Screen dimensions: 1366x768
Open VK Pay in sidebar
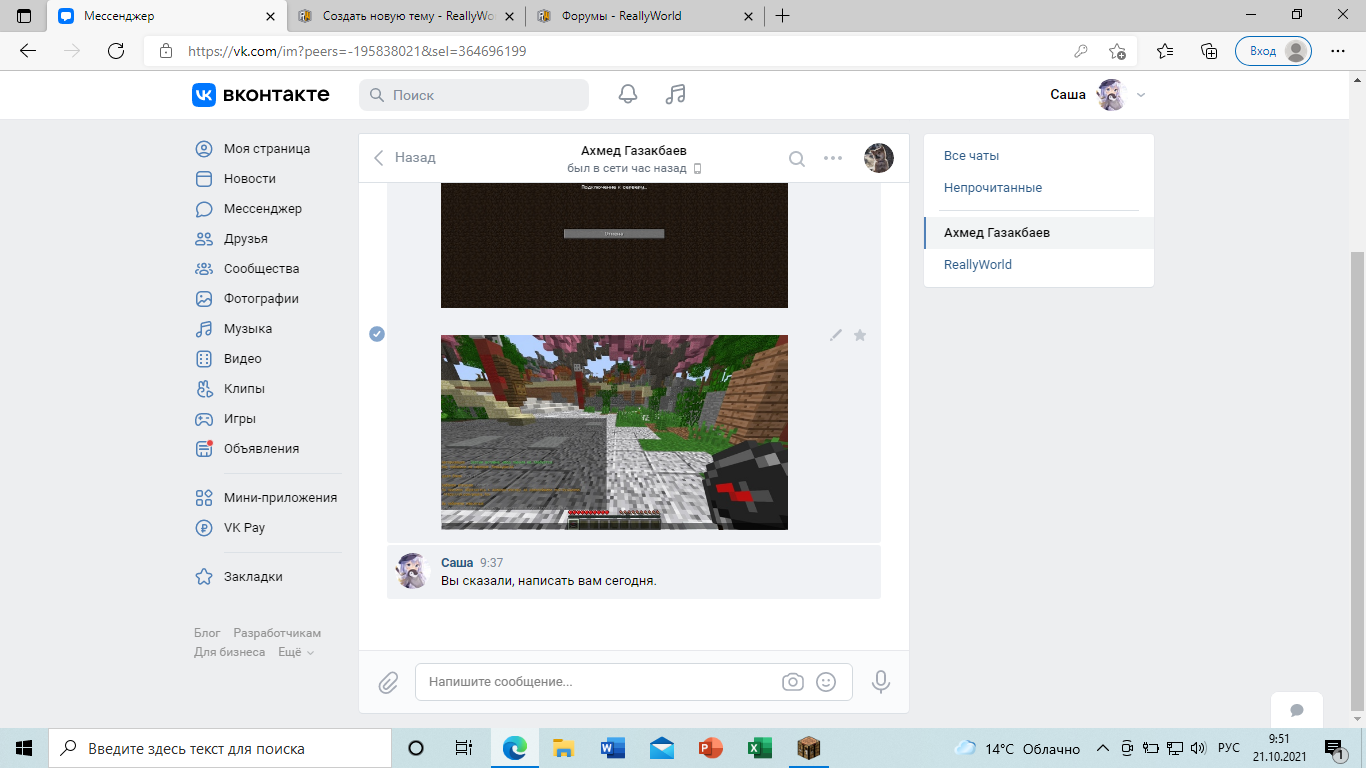click(230, 528)
